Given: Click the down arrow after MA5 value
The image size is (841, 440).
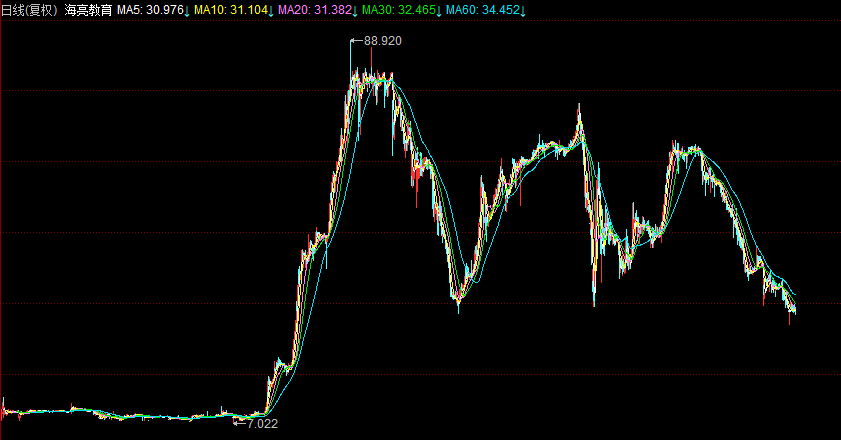Looking at the screenshot, I should coord(187,11).
